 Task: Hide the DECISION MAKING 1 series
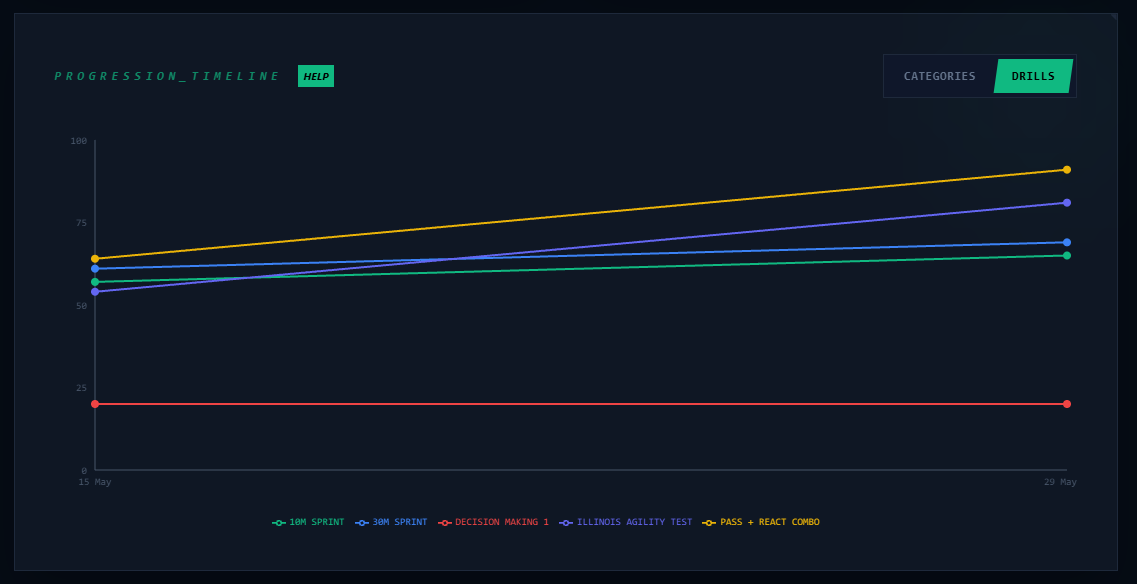493,522
